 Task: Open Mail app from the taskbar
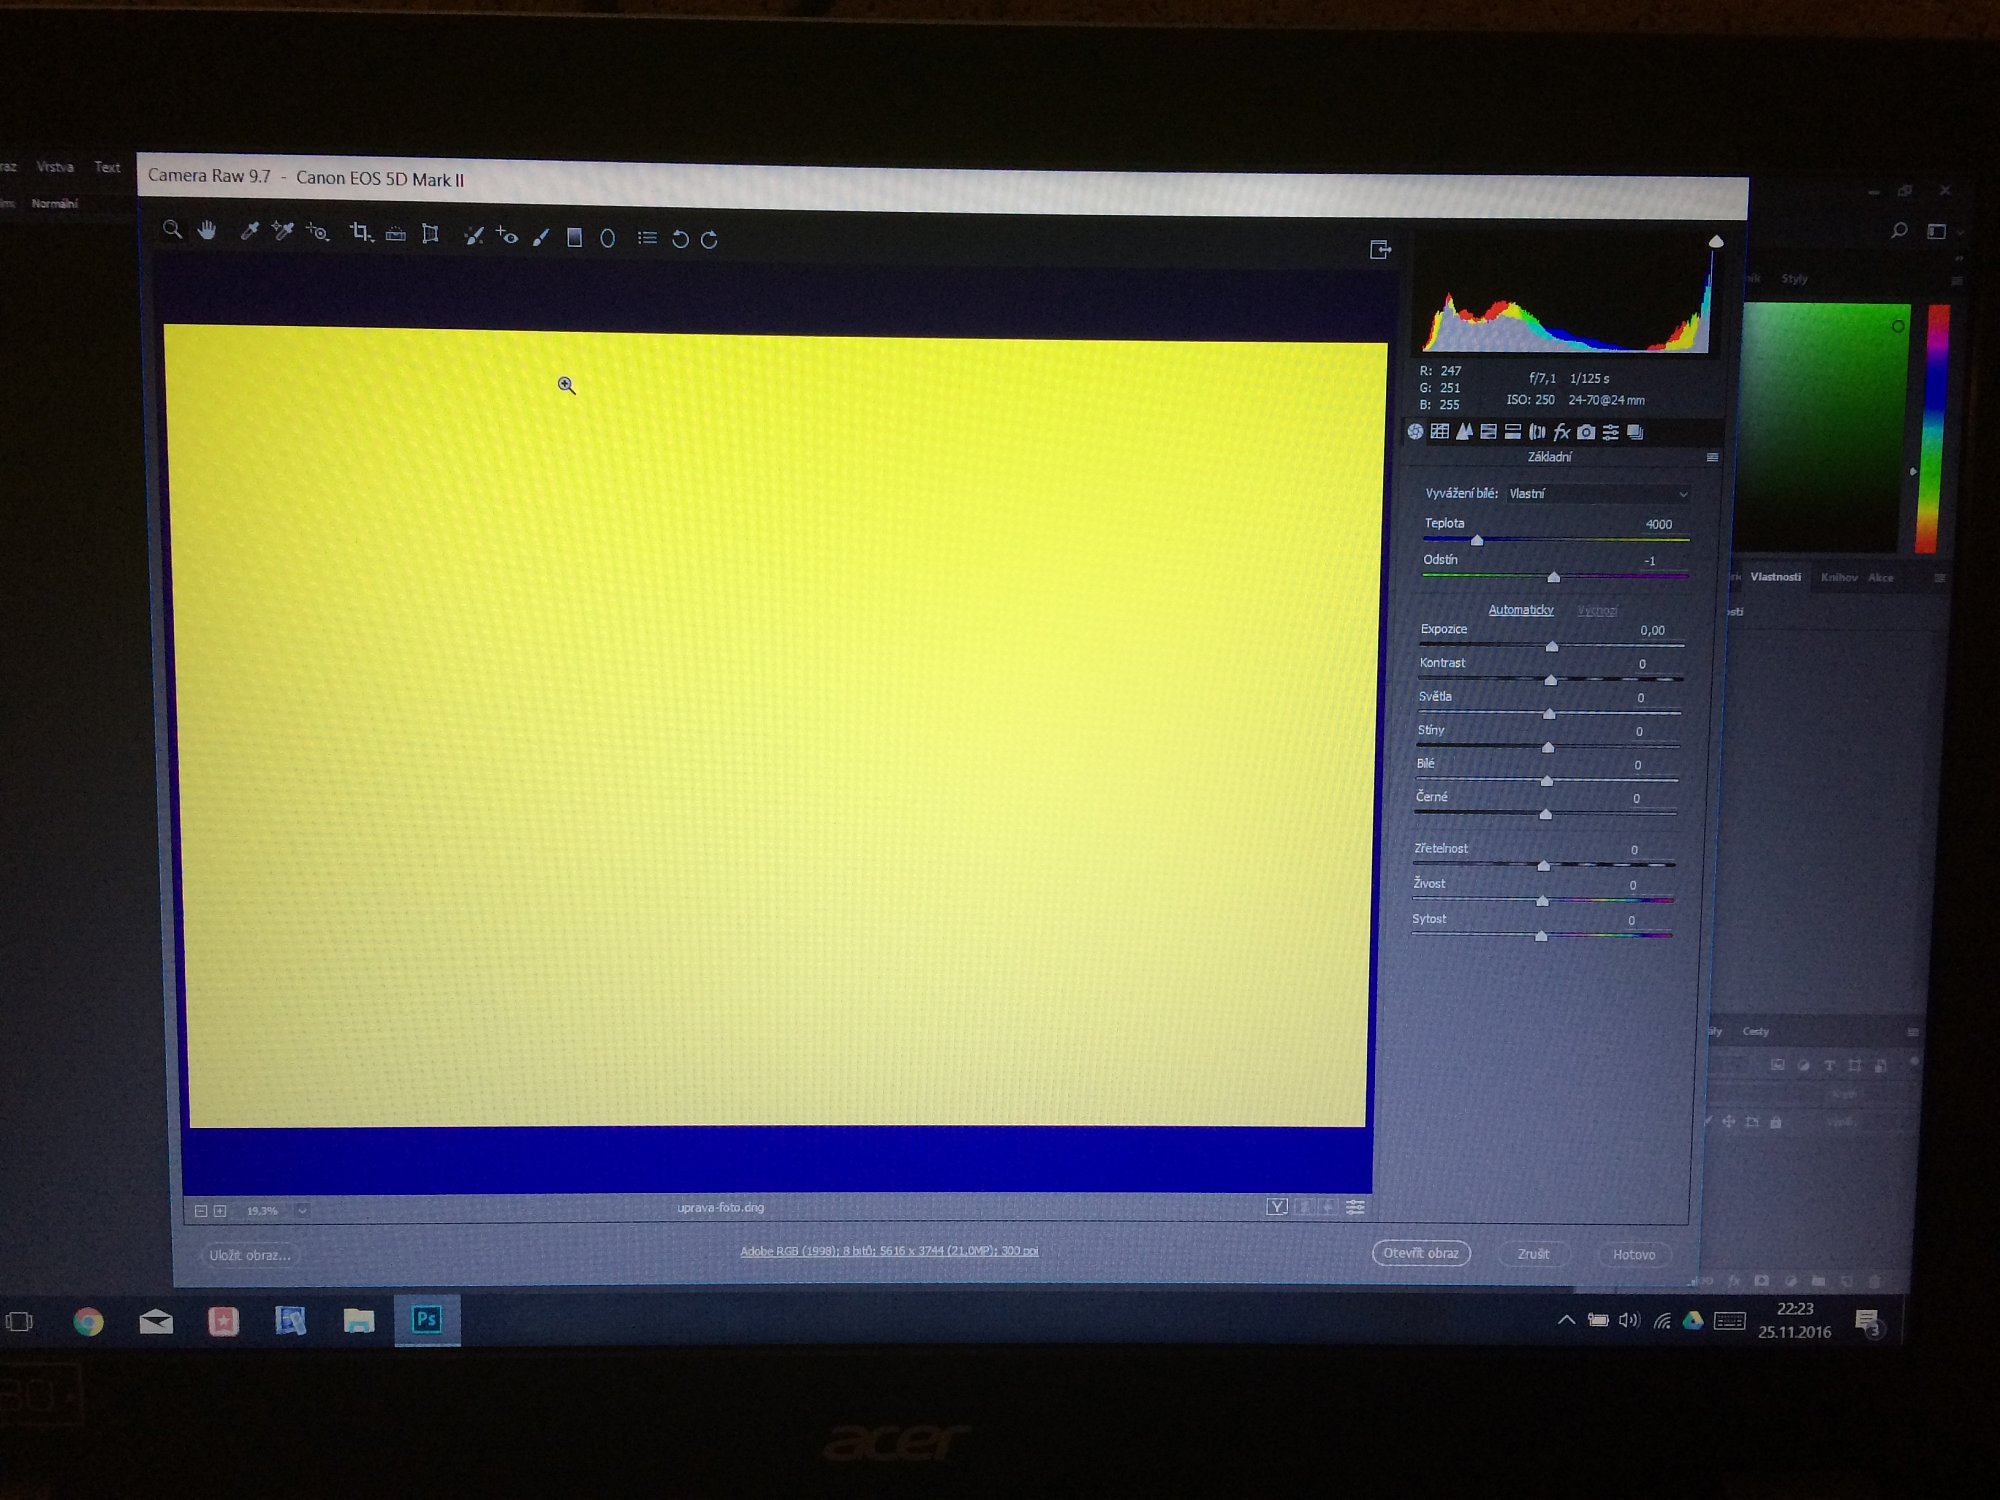[x=156, y=1322]
